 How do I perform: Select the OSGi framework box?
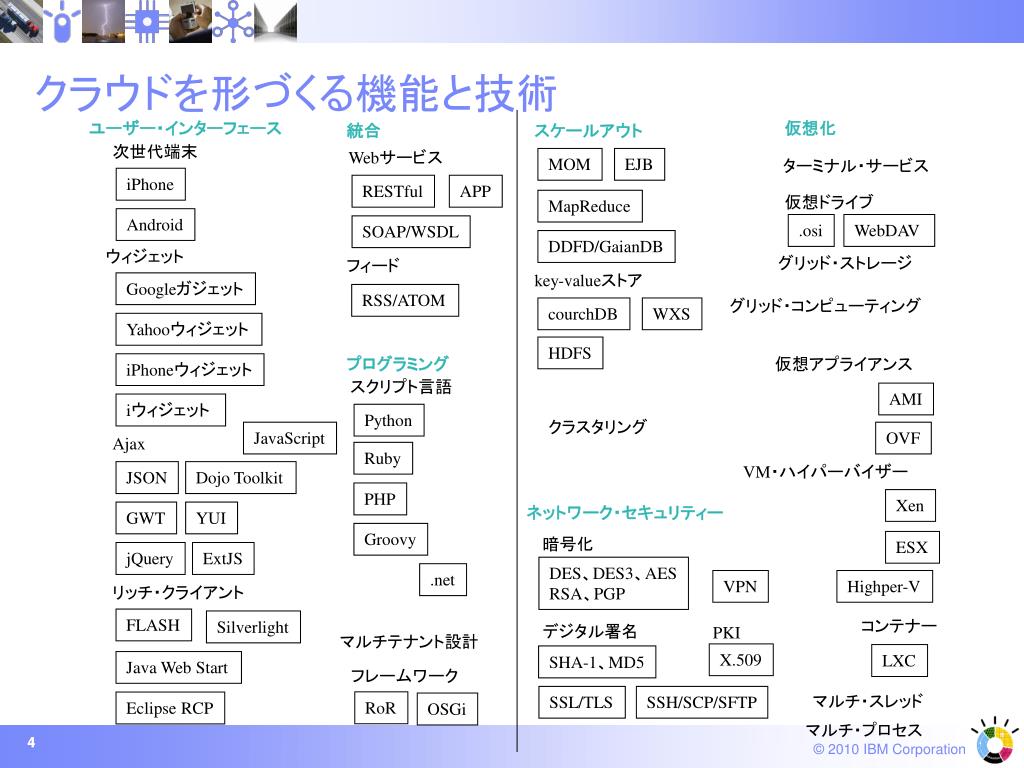click(447, 709)
